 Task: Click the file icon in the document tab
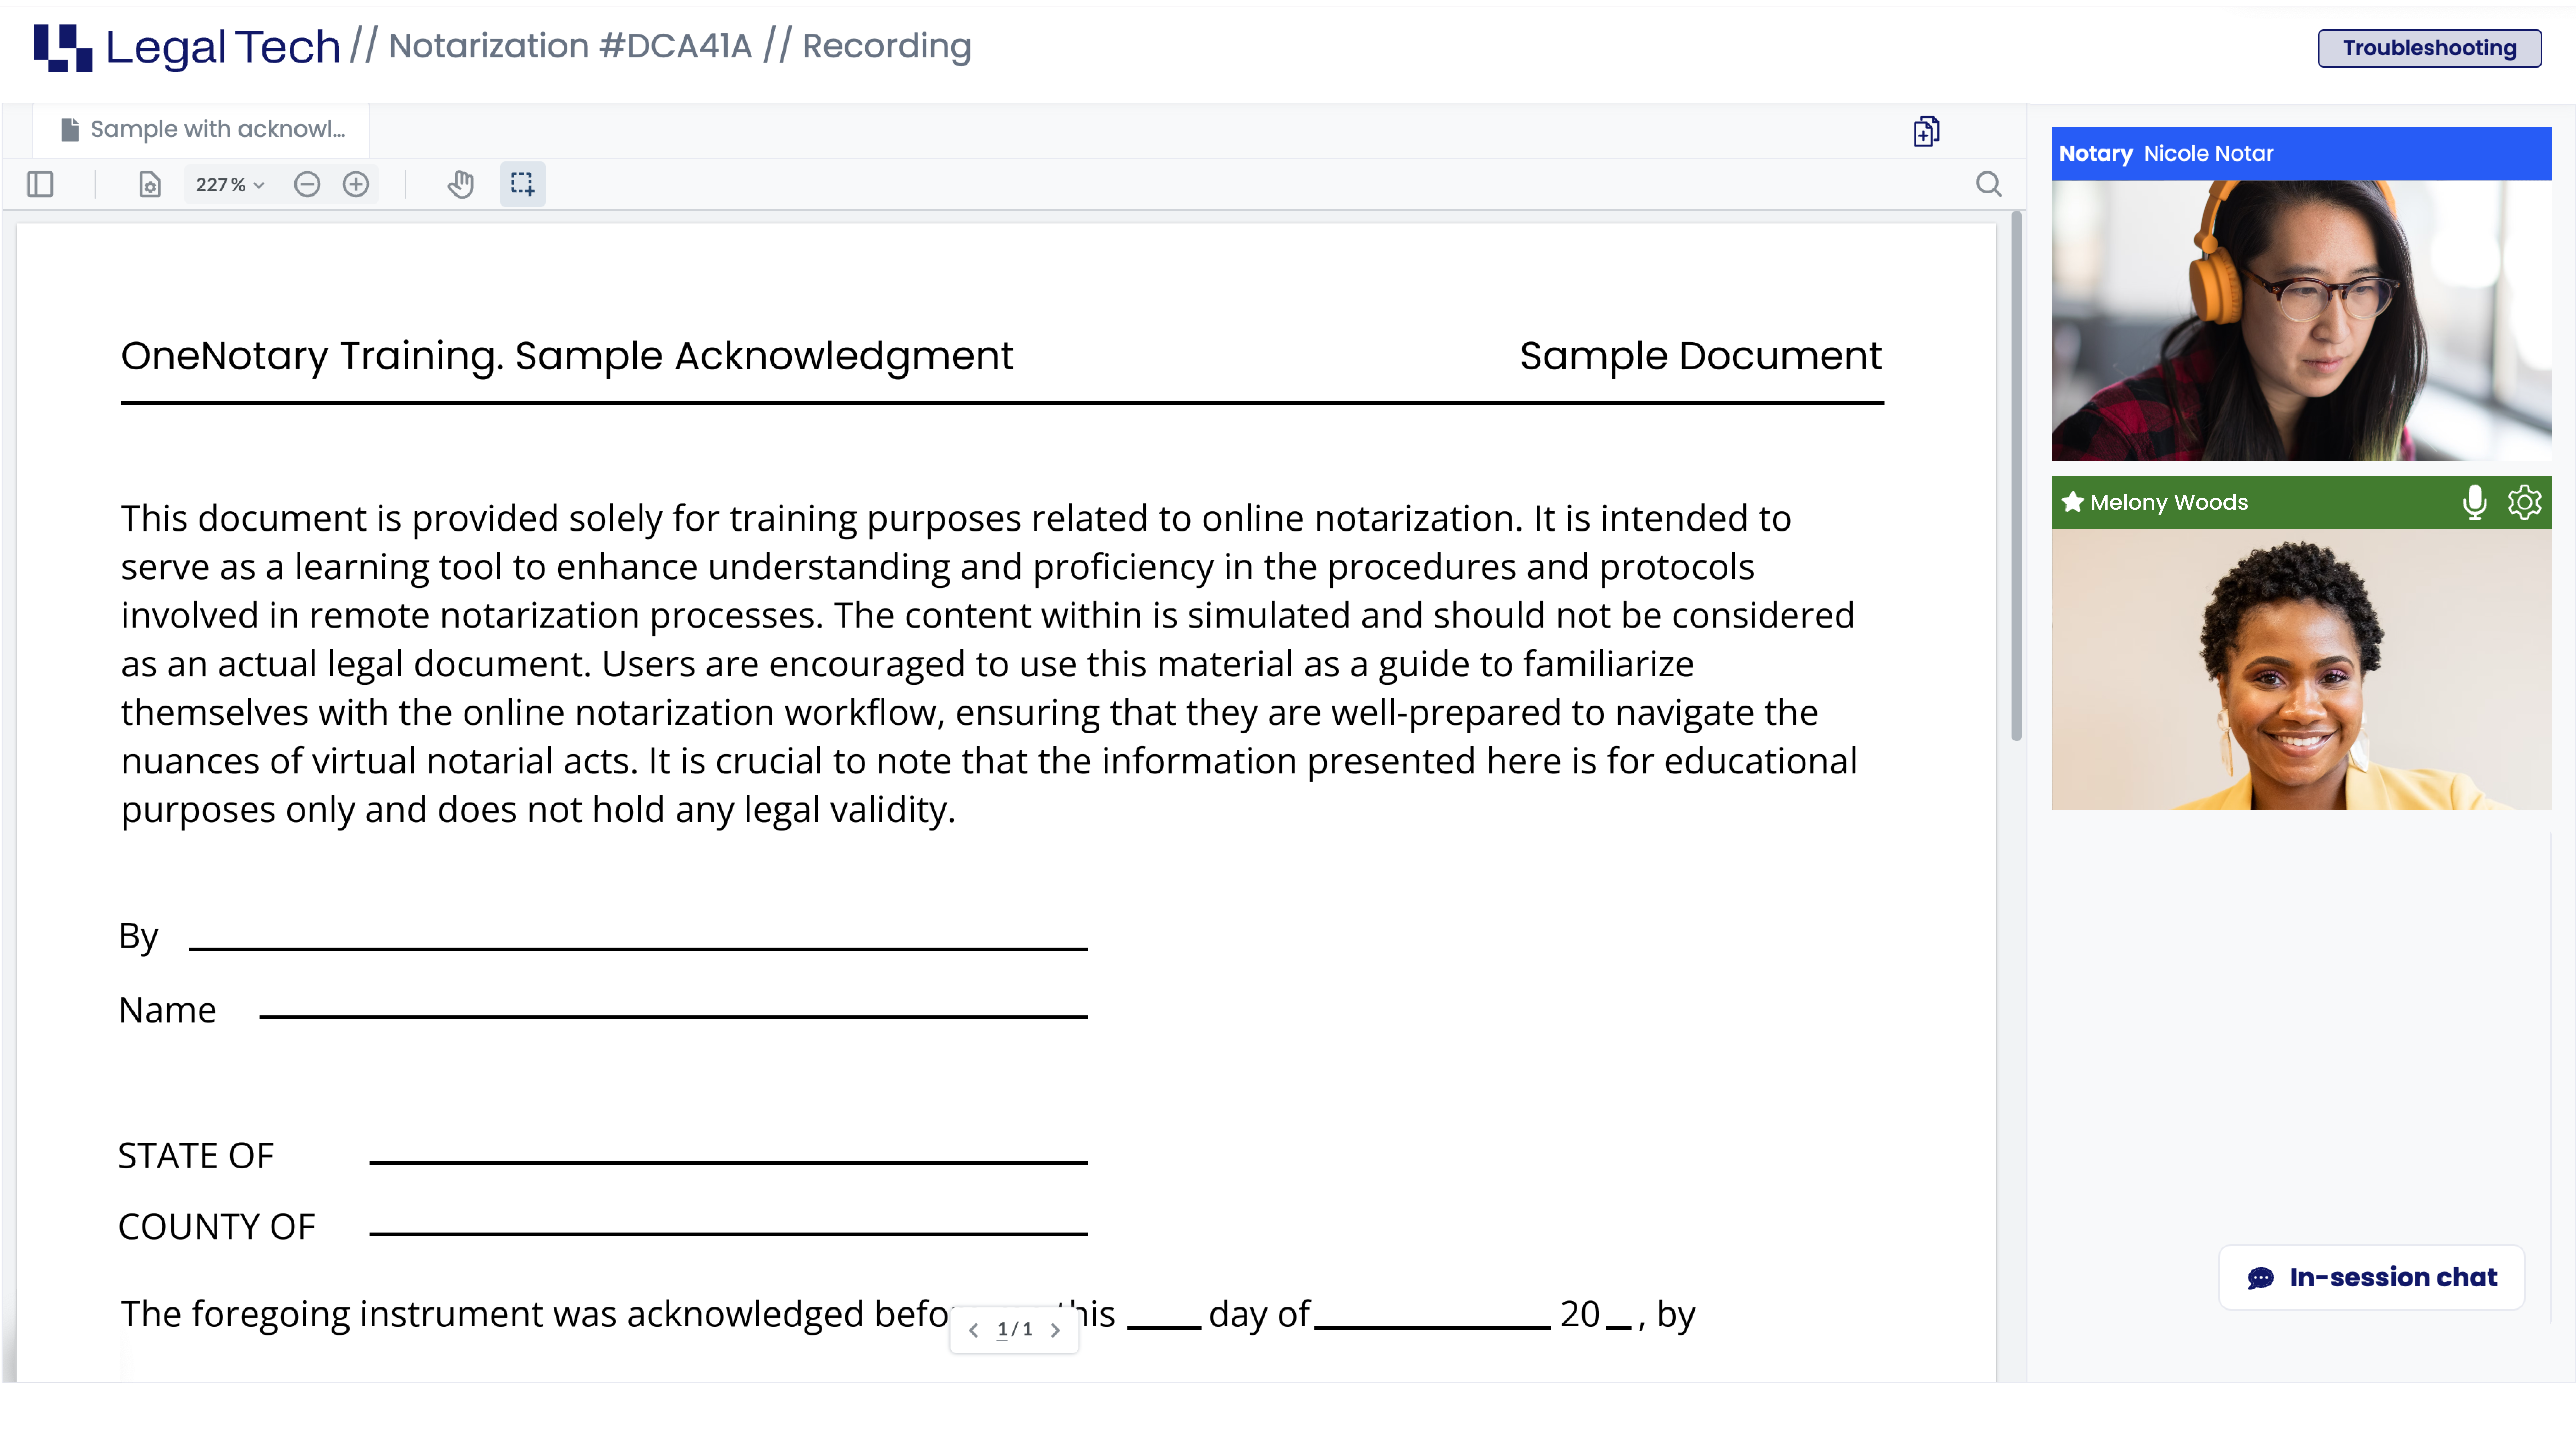point(70,130)
